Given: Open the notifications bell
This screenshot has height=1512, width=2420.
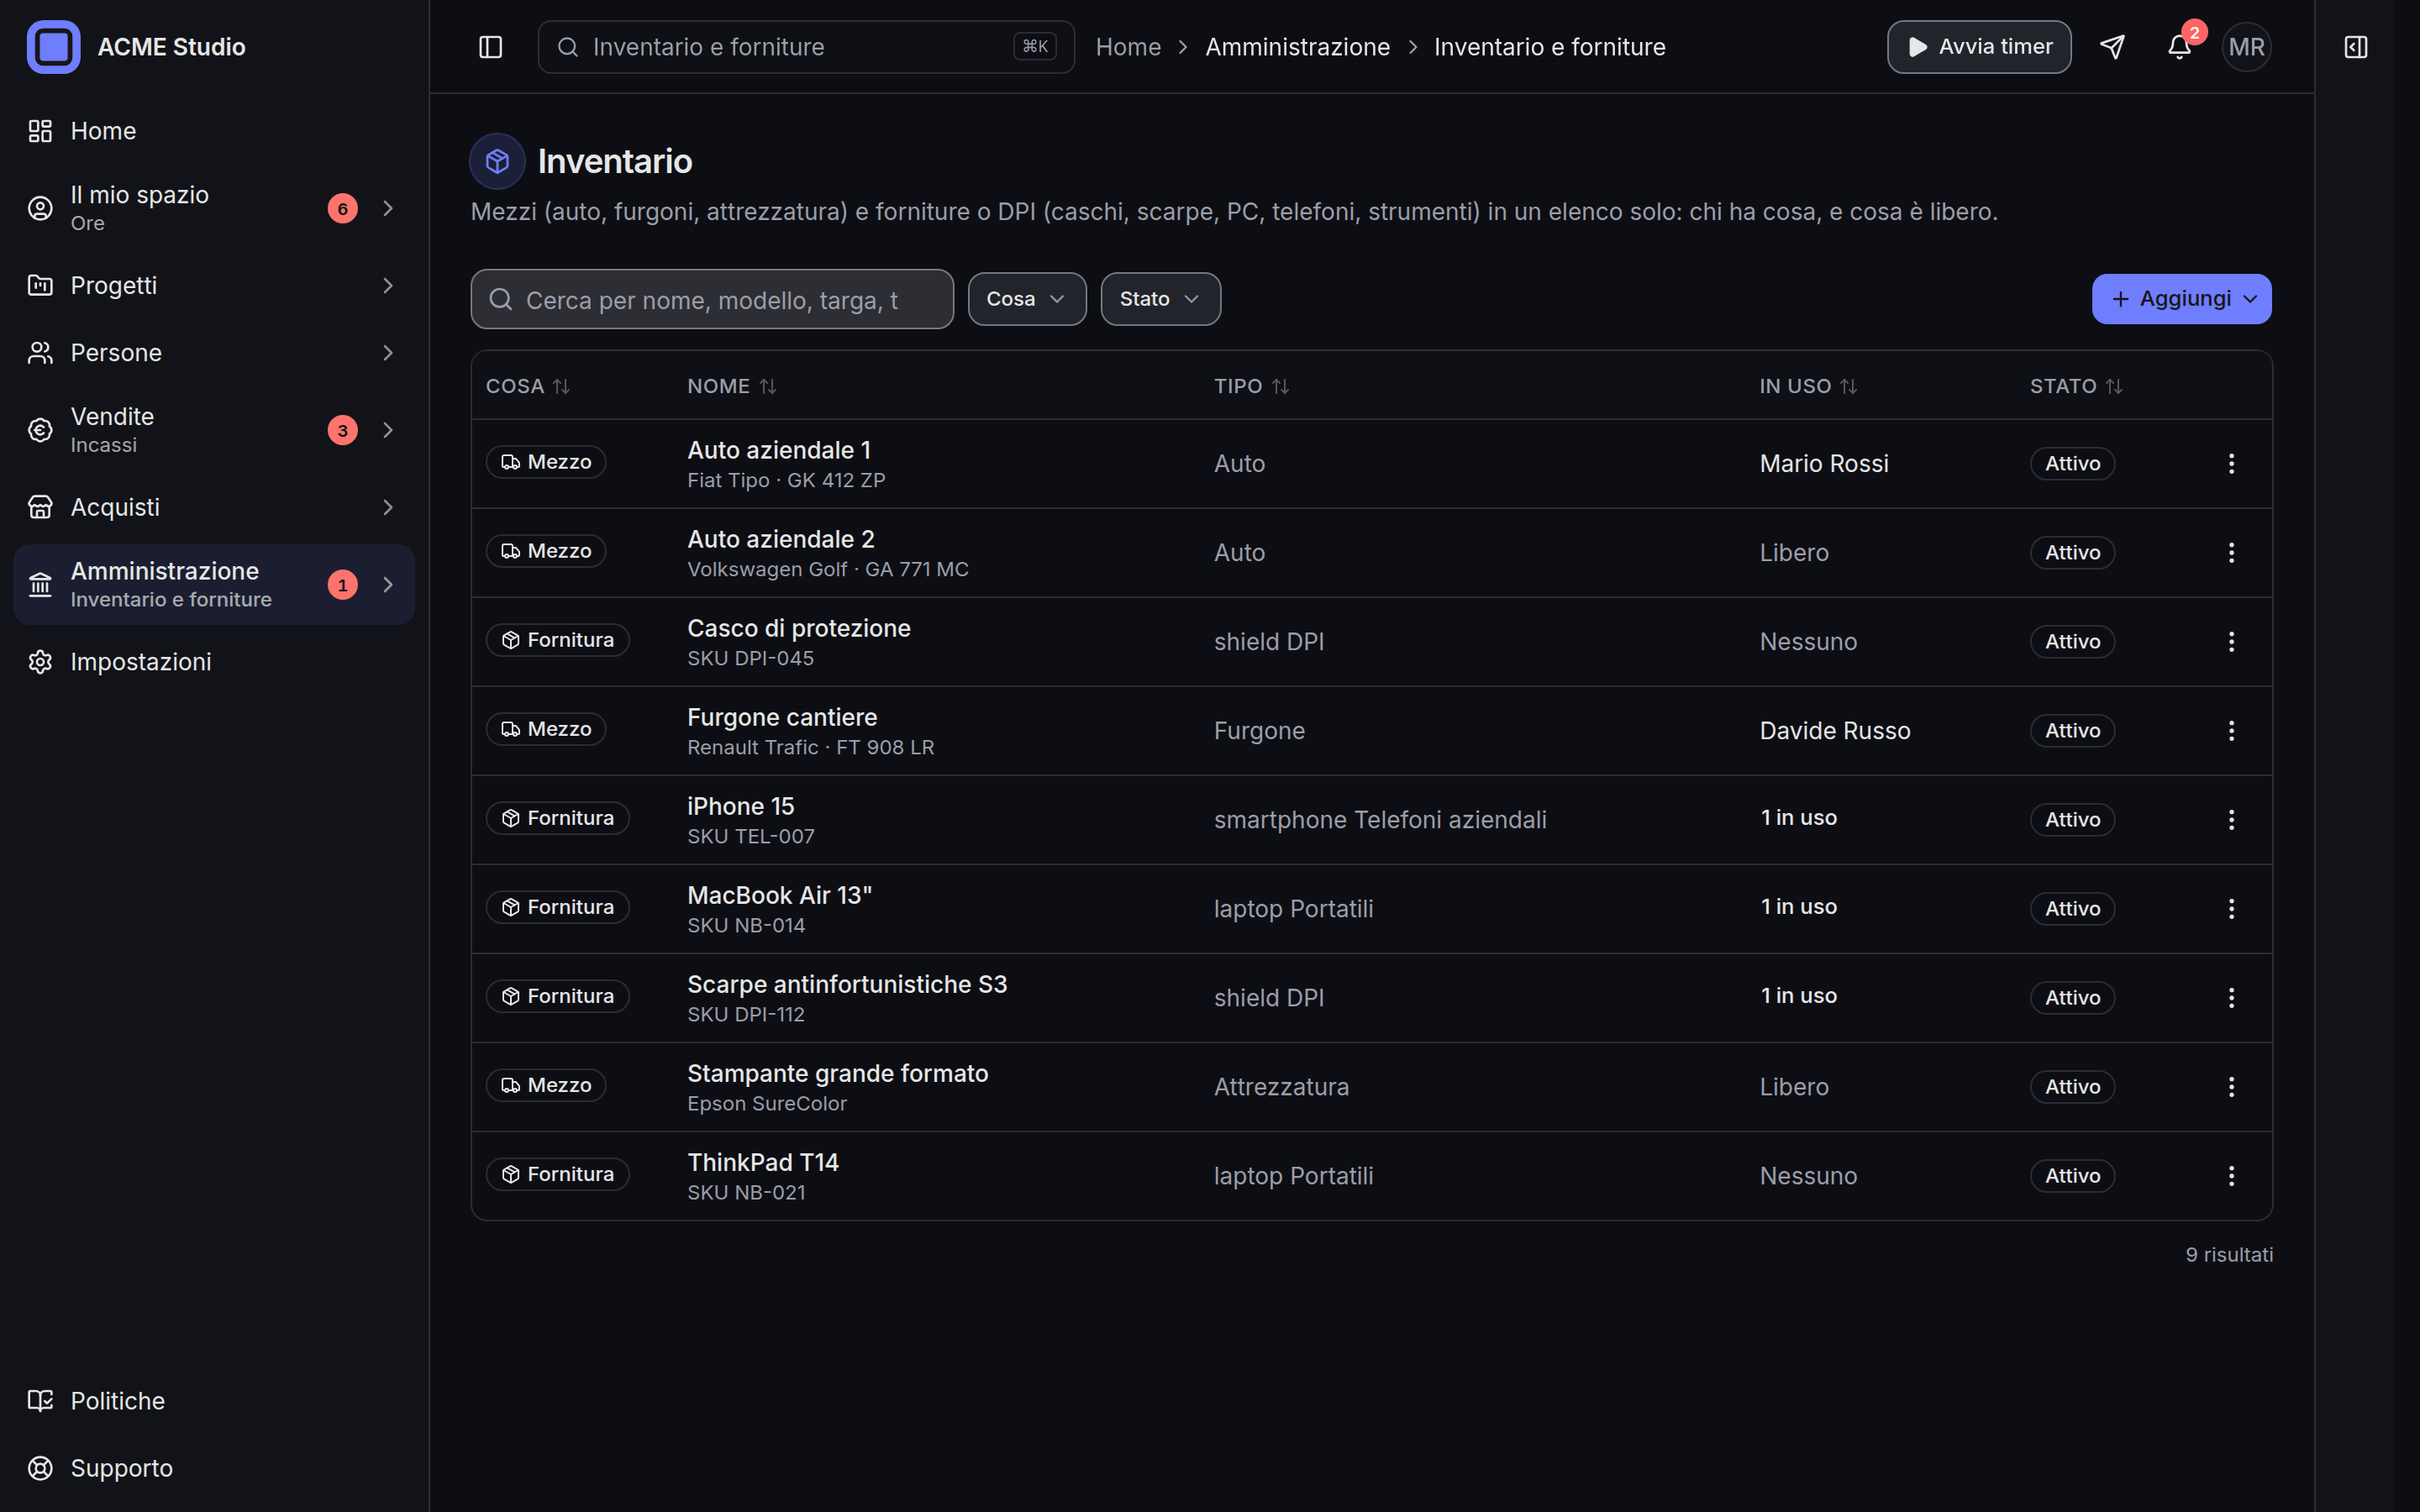Looking at the screenshot, I should (2179, 47).
